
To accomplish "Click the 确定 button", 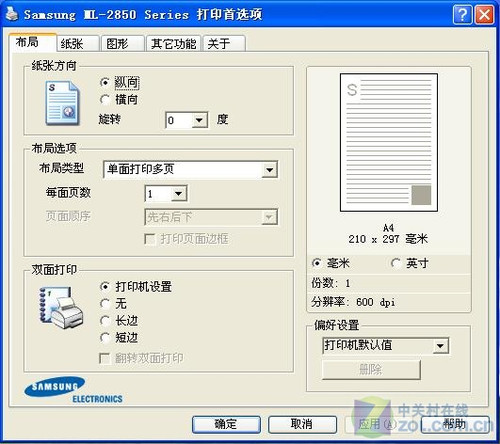I will pyautogui.click(x=226, y=424).
